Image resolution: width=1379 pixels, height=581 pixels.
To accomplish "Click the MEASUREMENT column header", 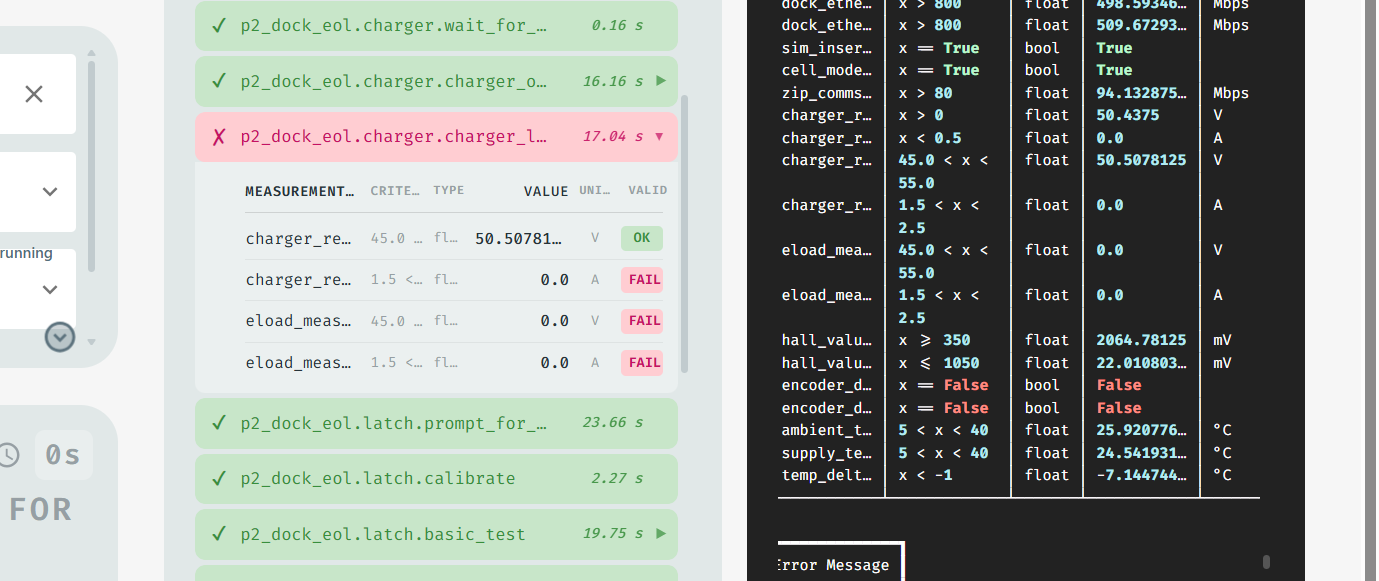I will click(x=299, y=191).
